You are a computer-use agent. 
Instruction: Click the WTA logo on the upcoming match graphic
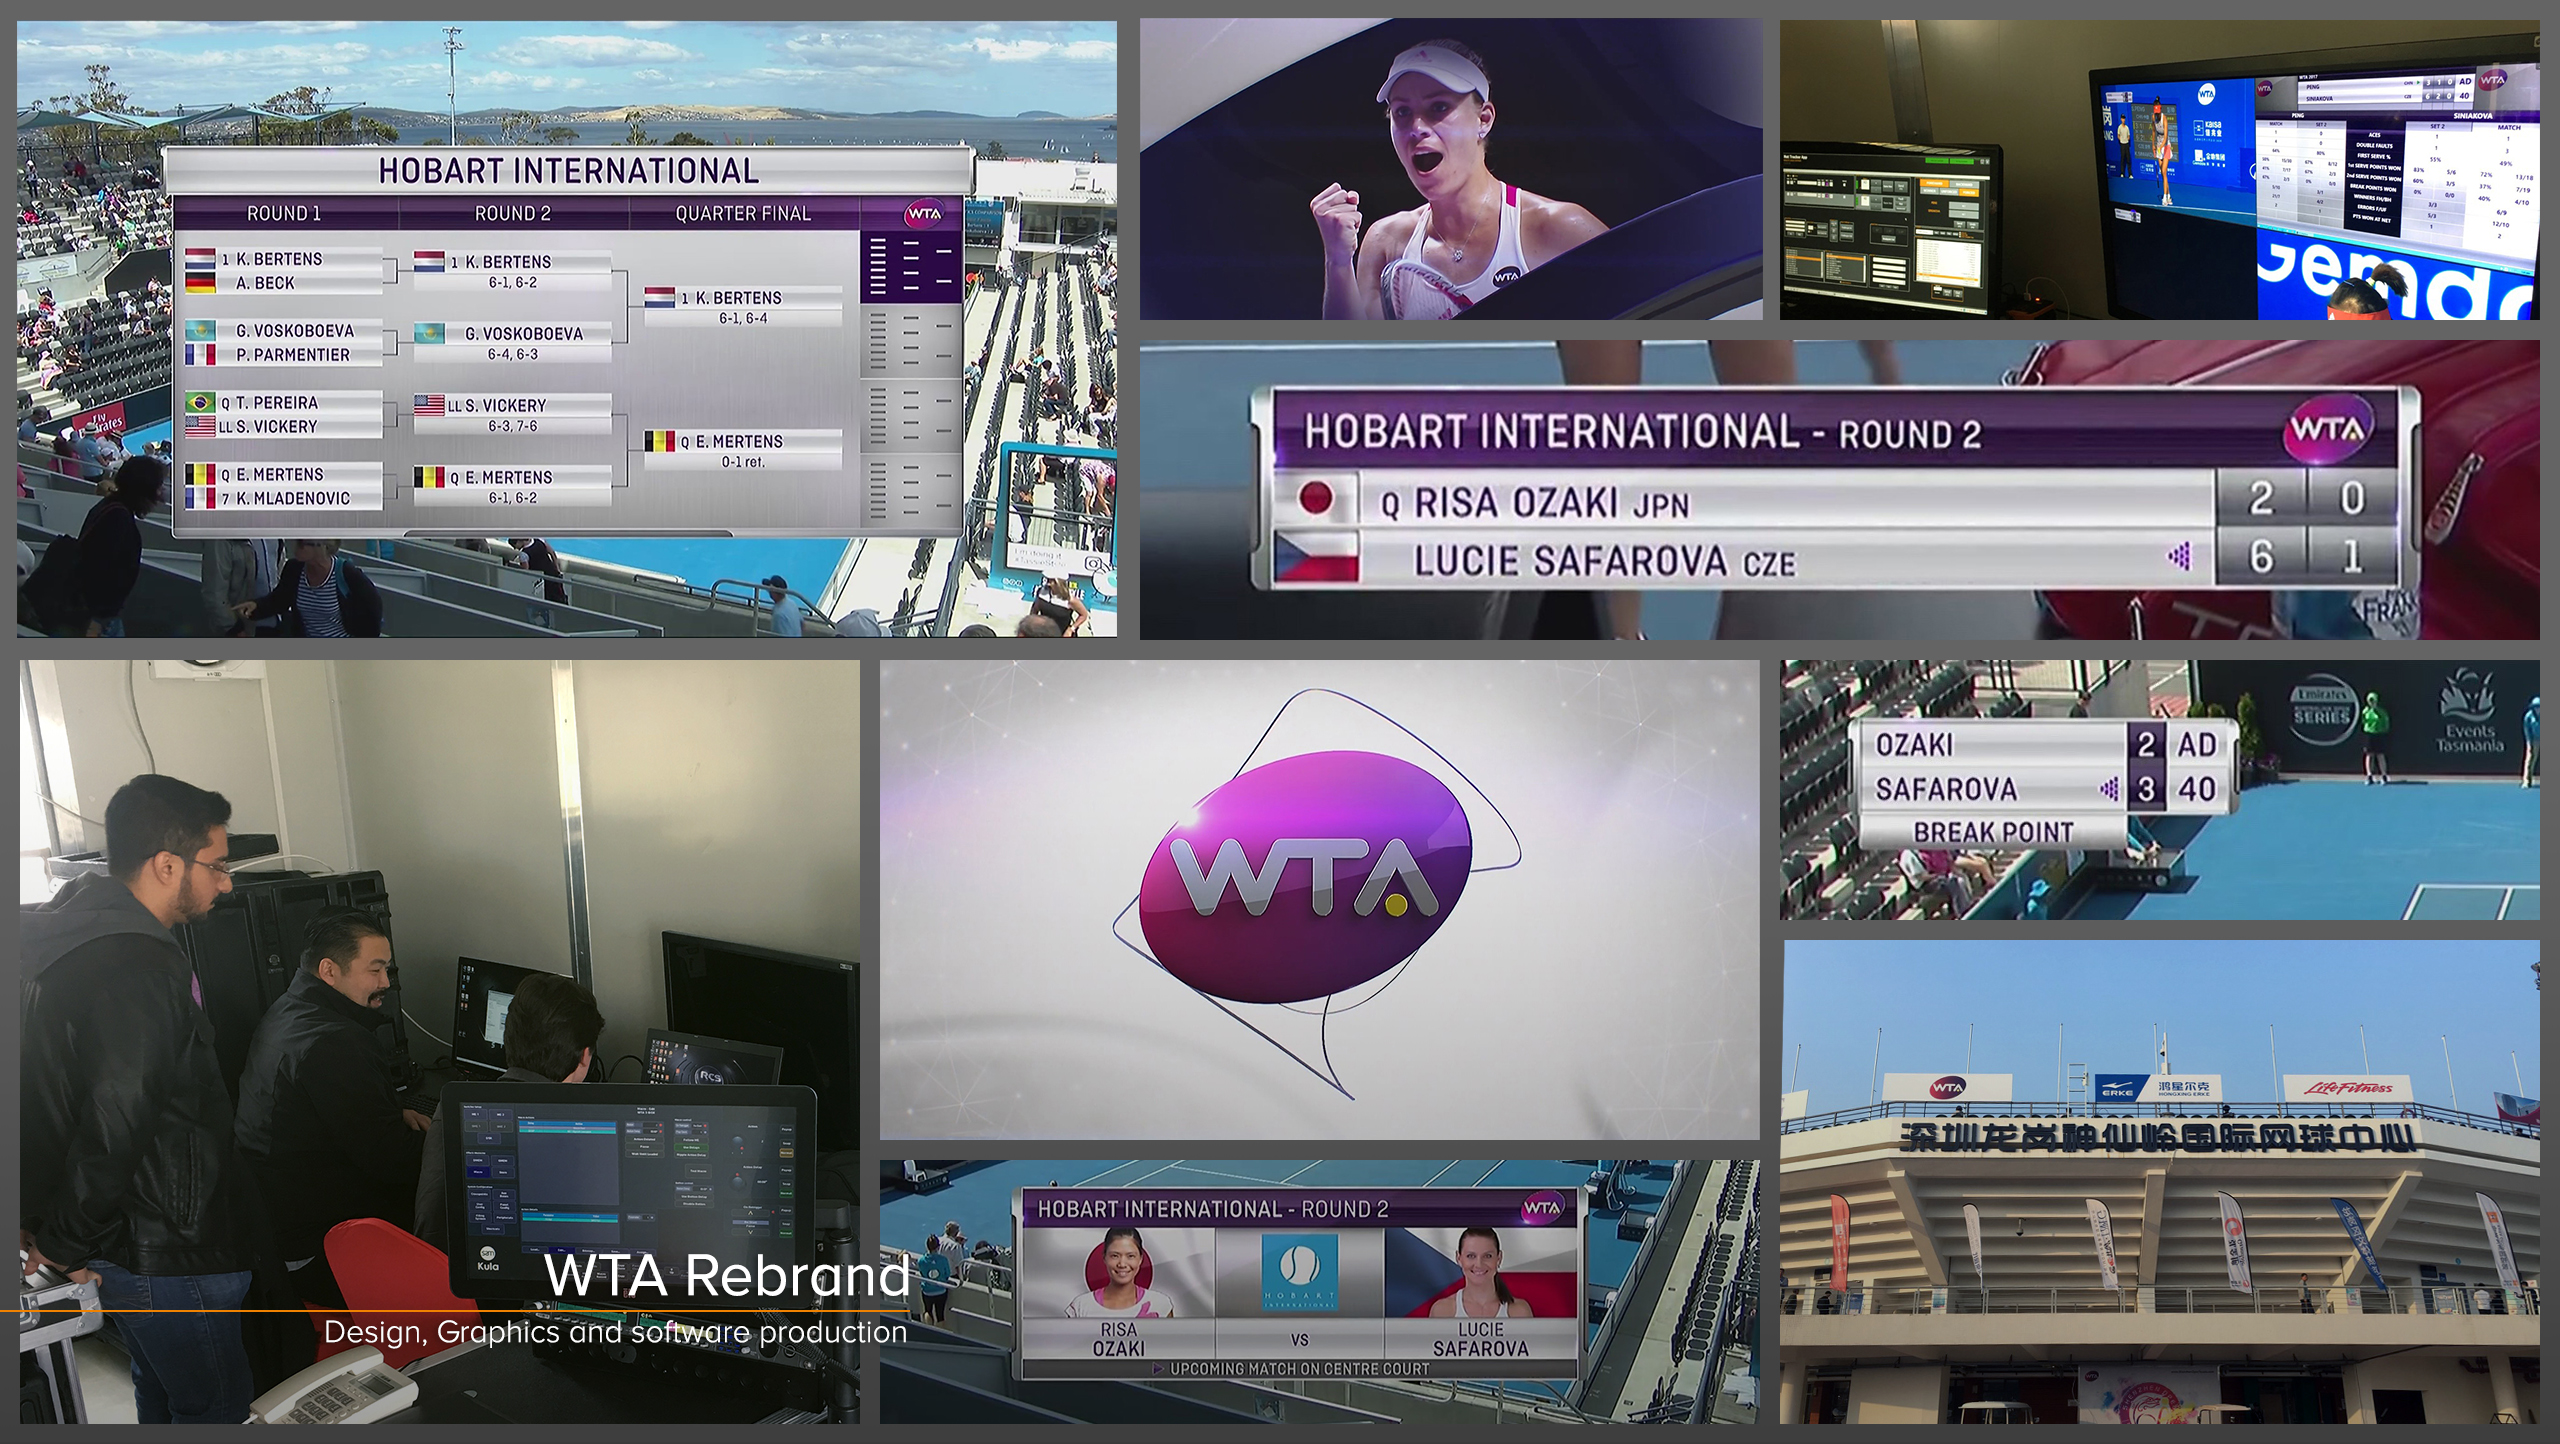1541,1207
